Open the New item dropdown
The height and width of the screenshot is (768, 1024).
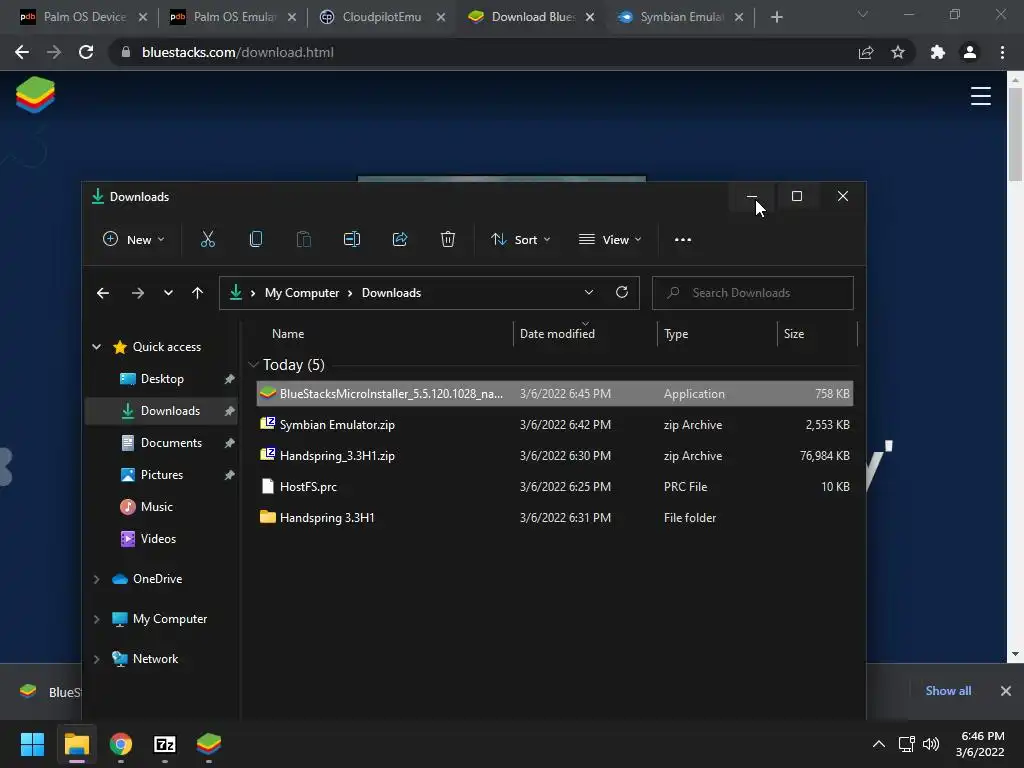coord(134,240)
